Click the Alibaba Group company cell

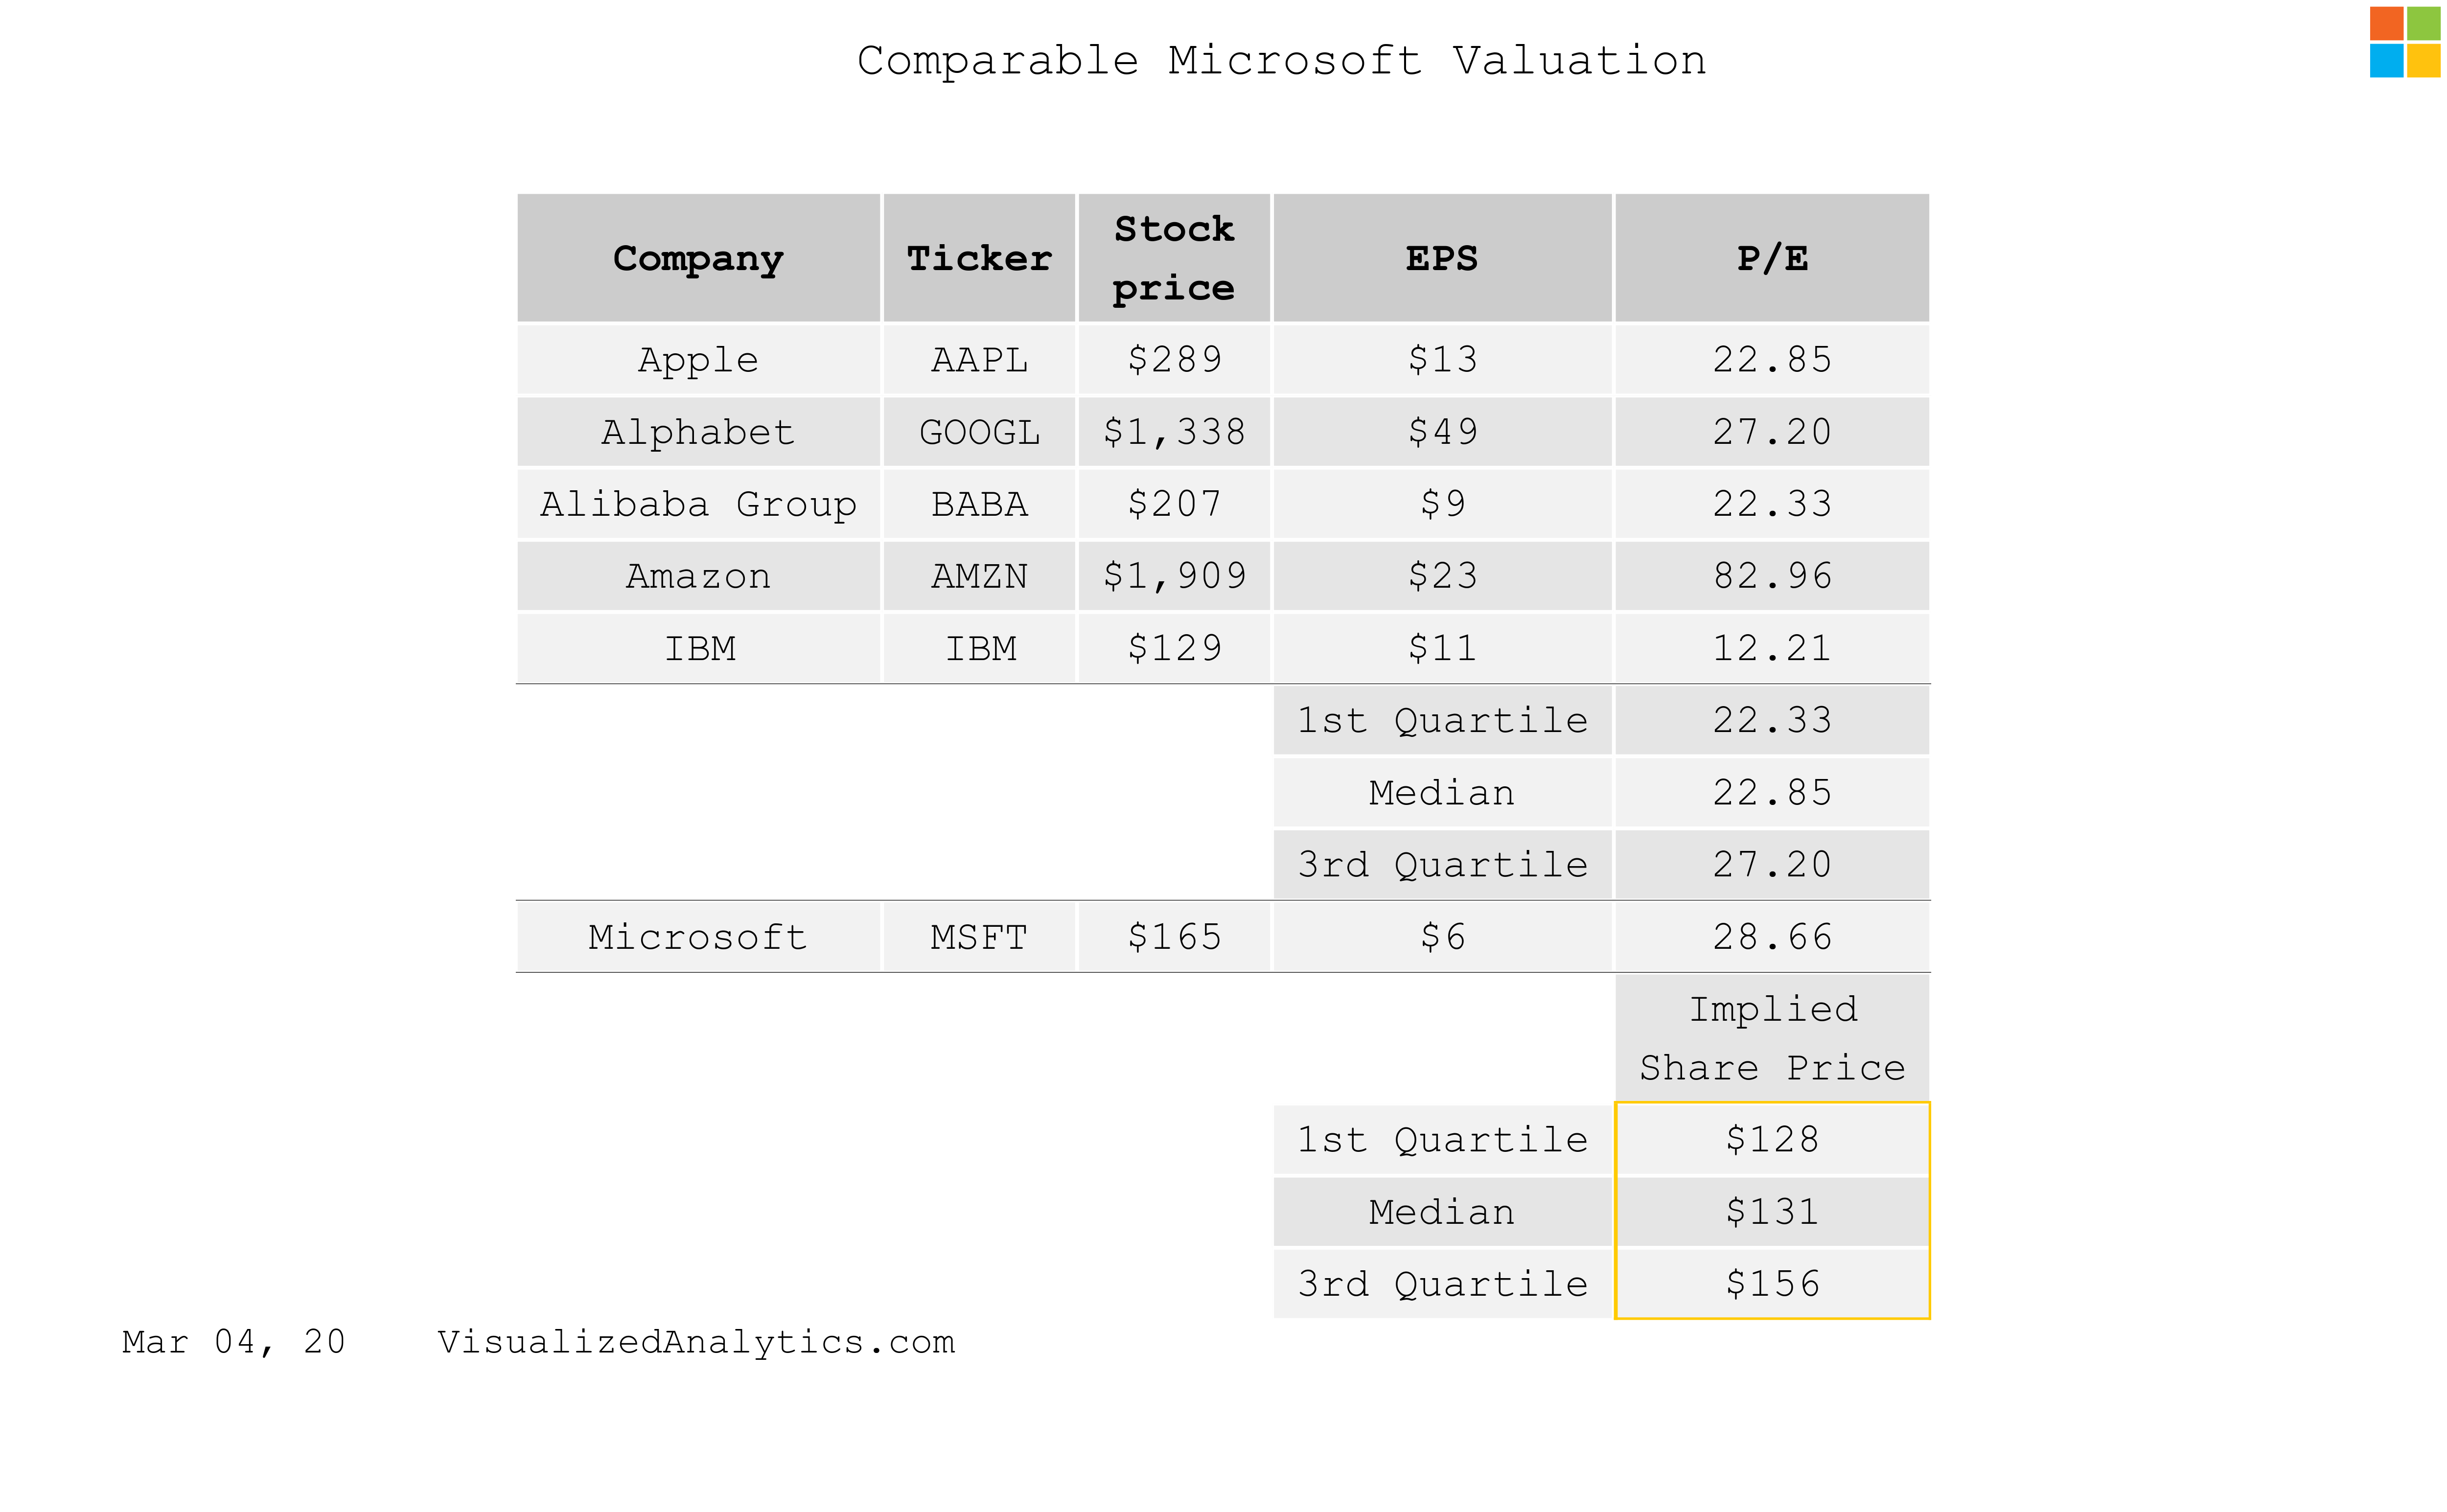click(698, 504)
